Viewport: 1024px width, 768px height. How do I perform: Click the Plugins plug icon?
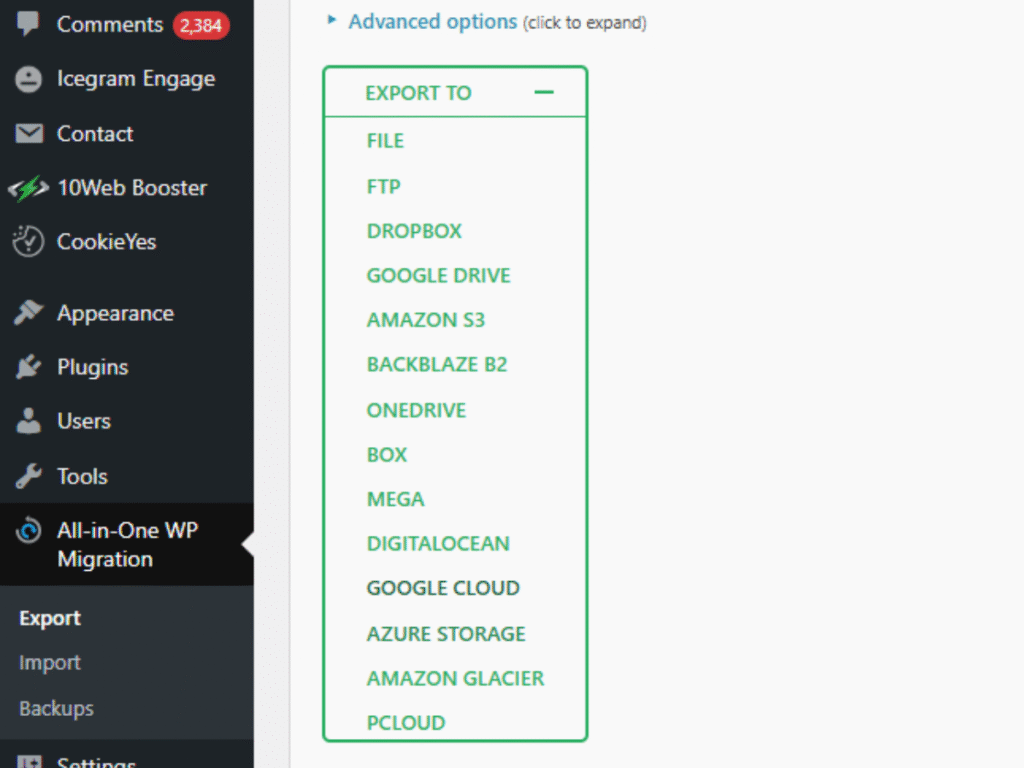[x=28, y=367]
